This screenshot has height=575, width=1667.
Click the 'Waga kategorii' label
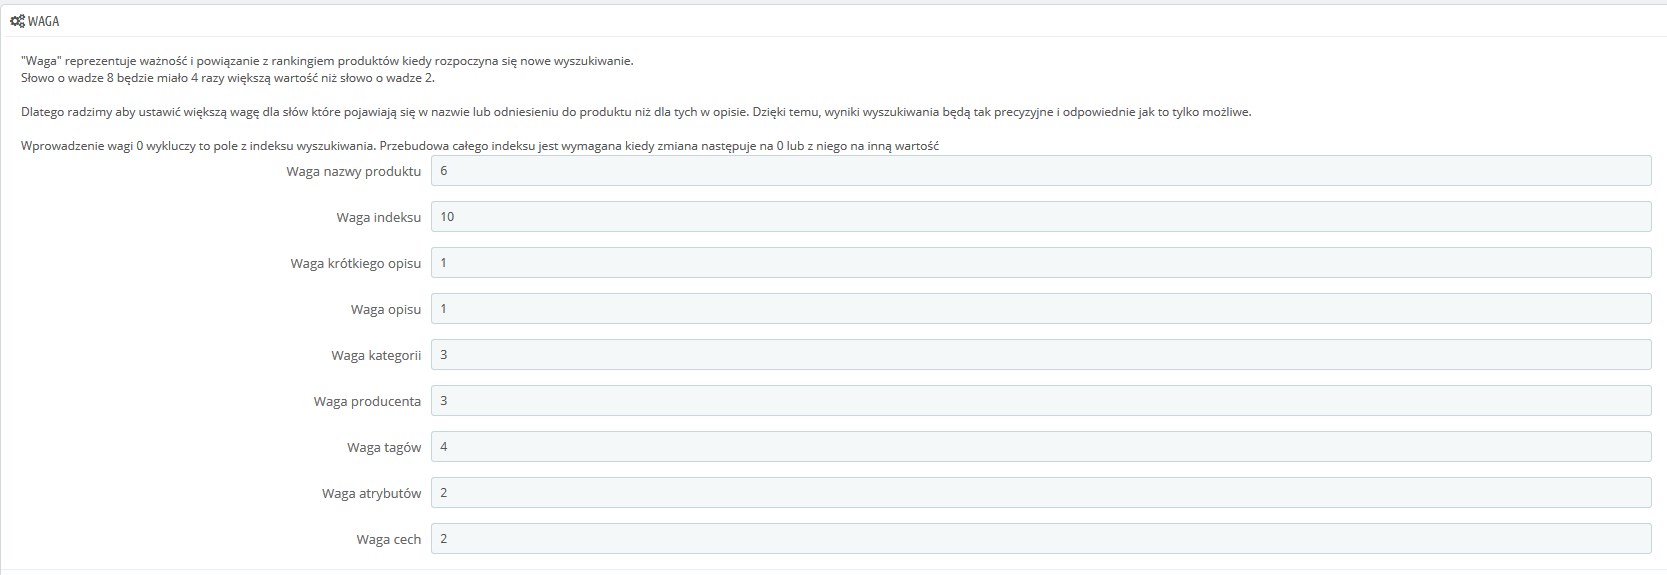pos(377,355)
